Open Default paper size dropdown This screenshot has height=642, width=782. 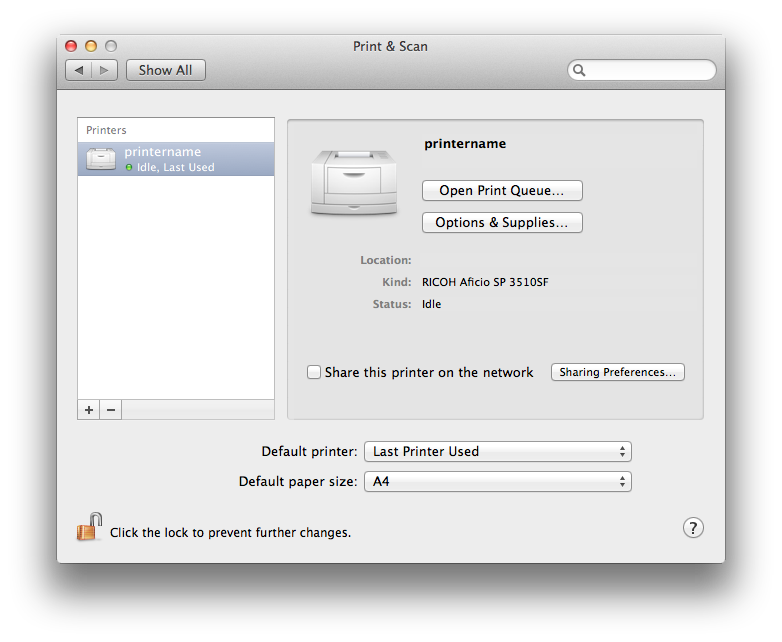498,481
